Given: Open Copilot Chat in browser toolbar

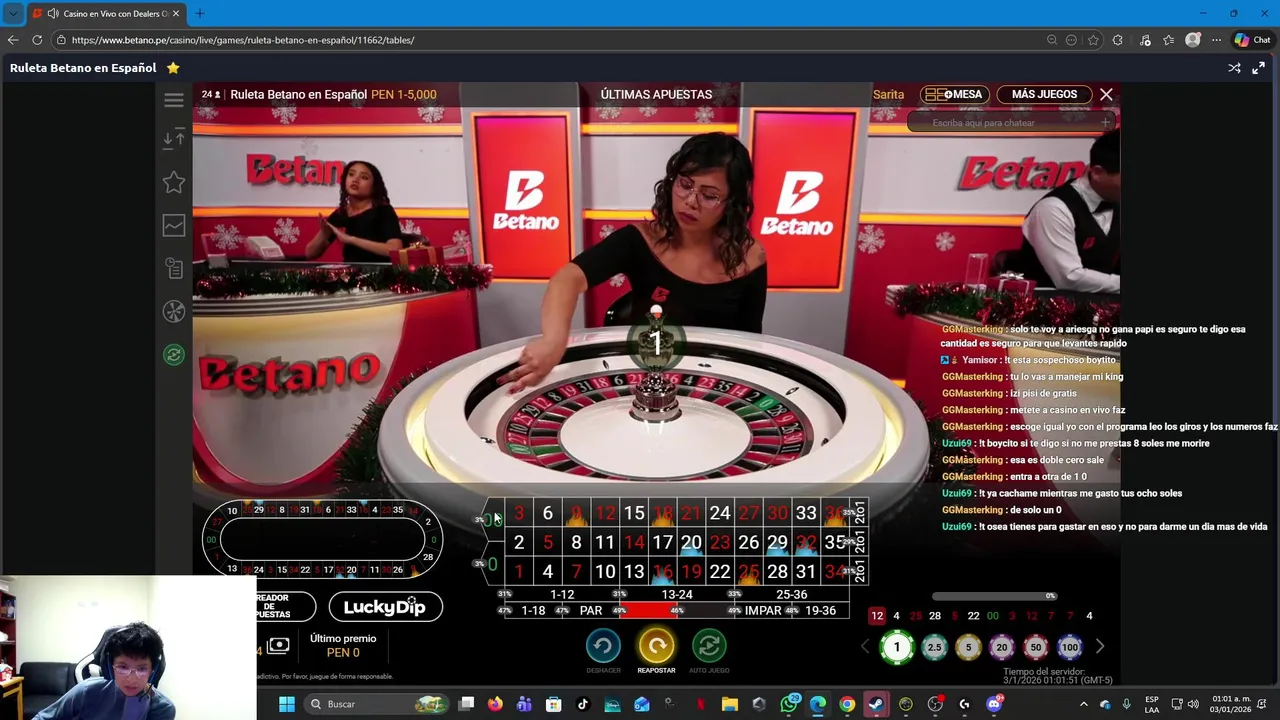Looking at the screenshot, I should pyautogui.click(x=1252, y=40).
